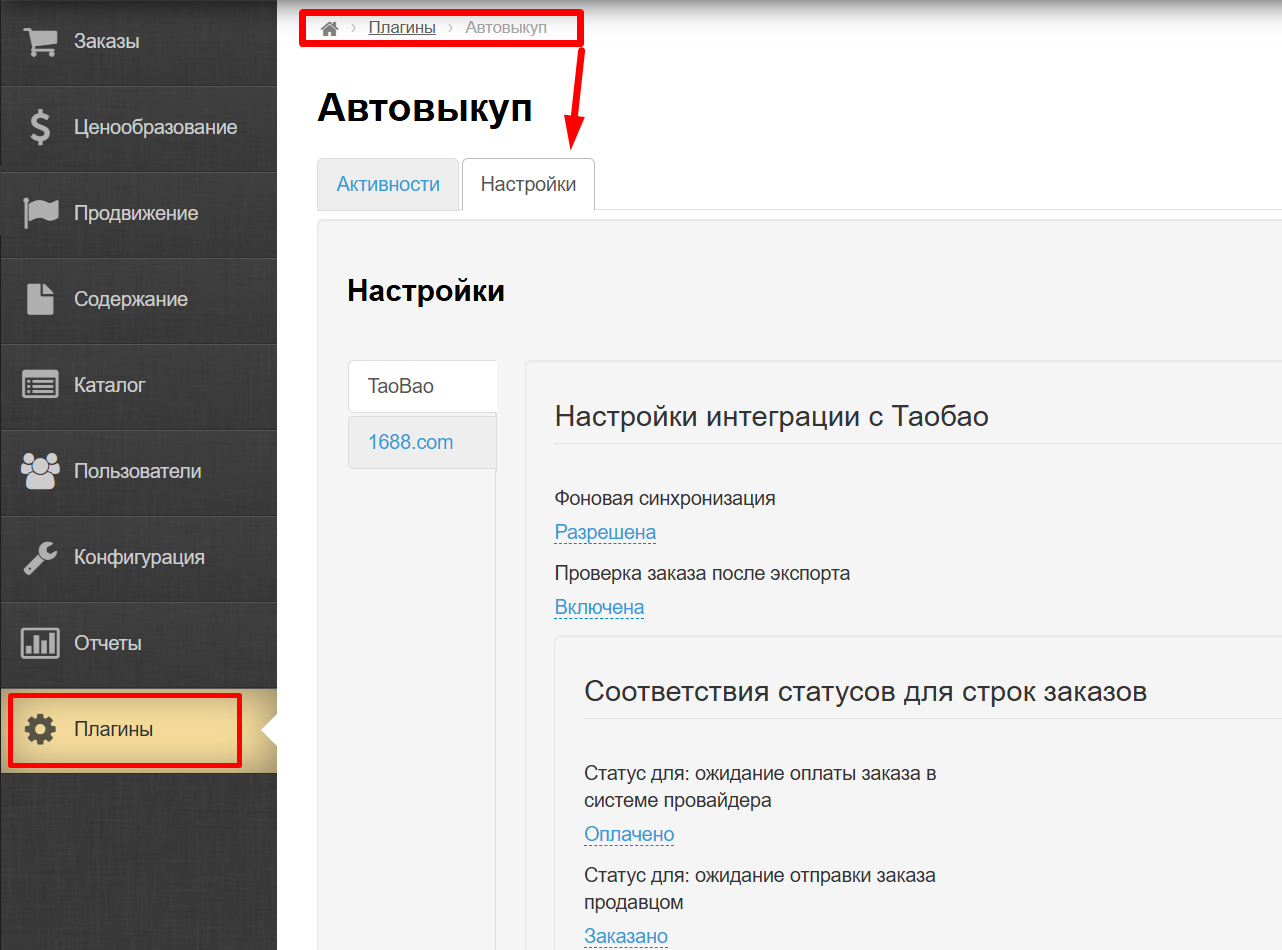Click the document Содержание icon

[x=40, y=299]
